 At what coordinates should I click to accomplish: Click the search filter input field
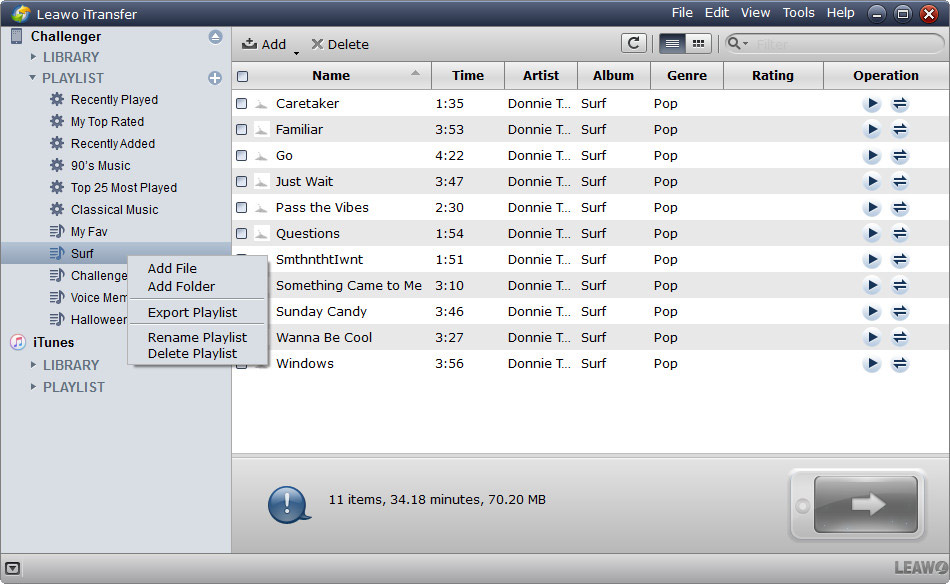[x=840, y=44]
